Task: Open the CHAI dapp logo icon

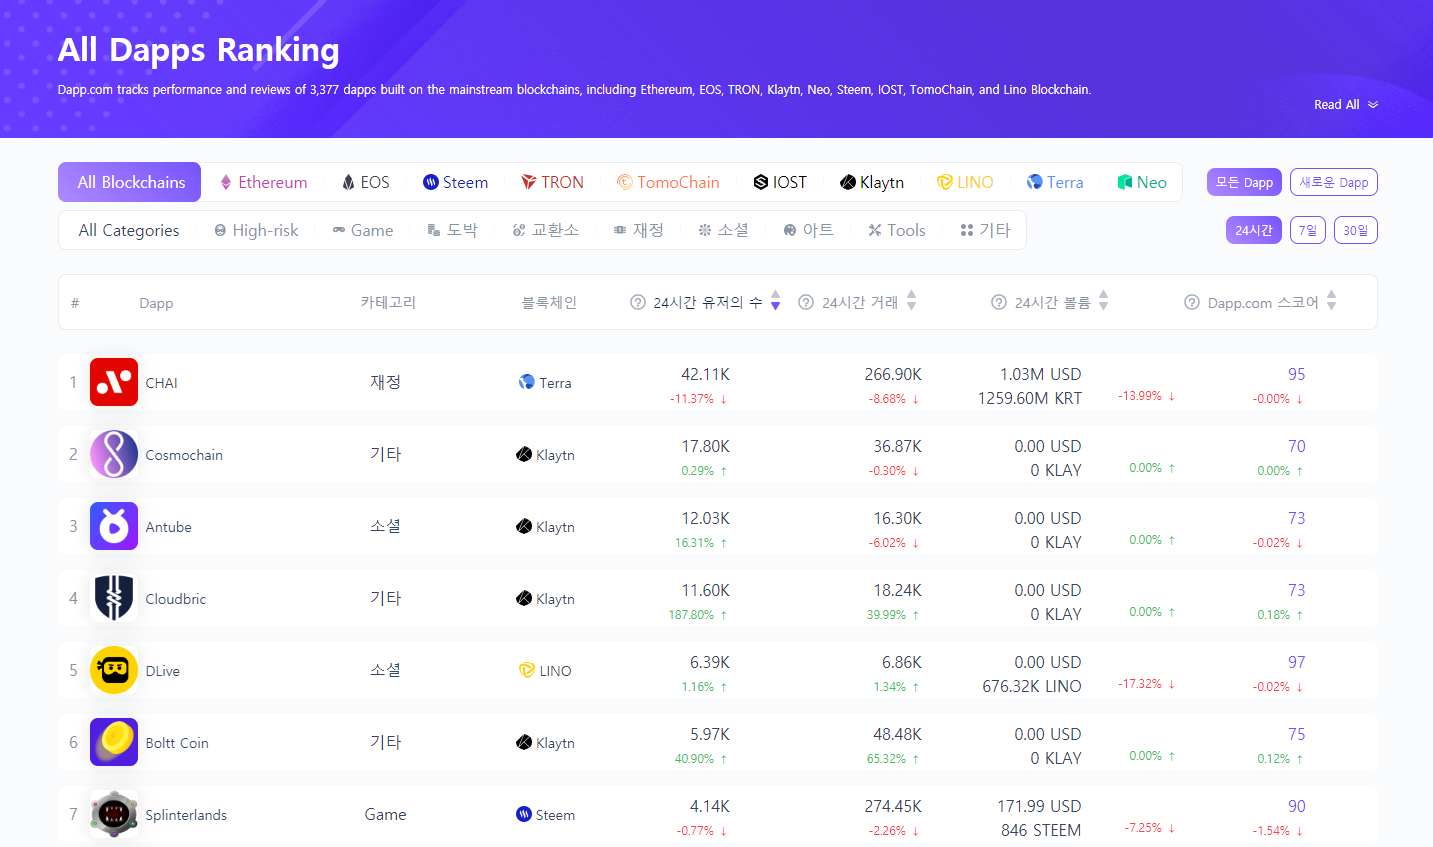Action: coord(114,382)
